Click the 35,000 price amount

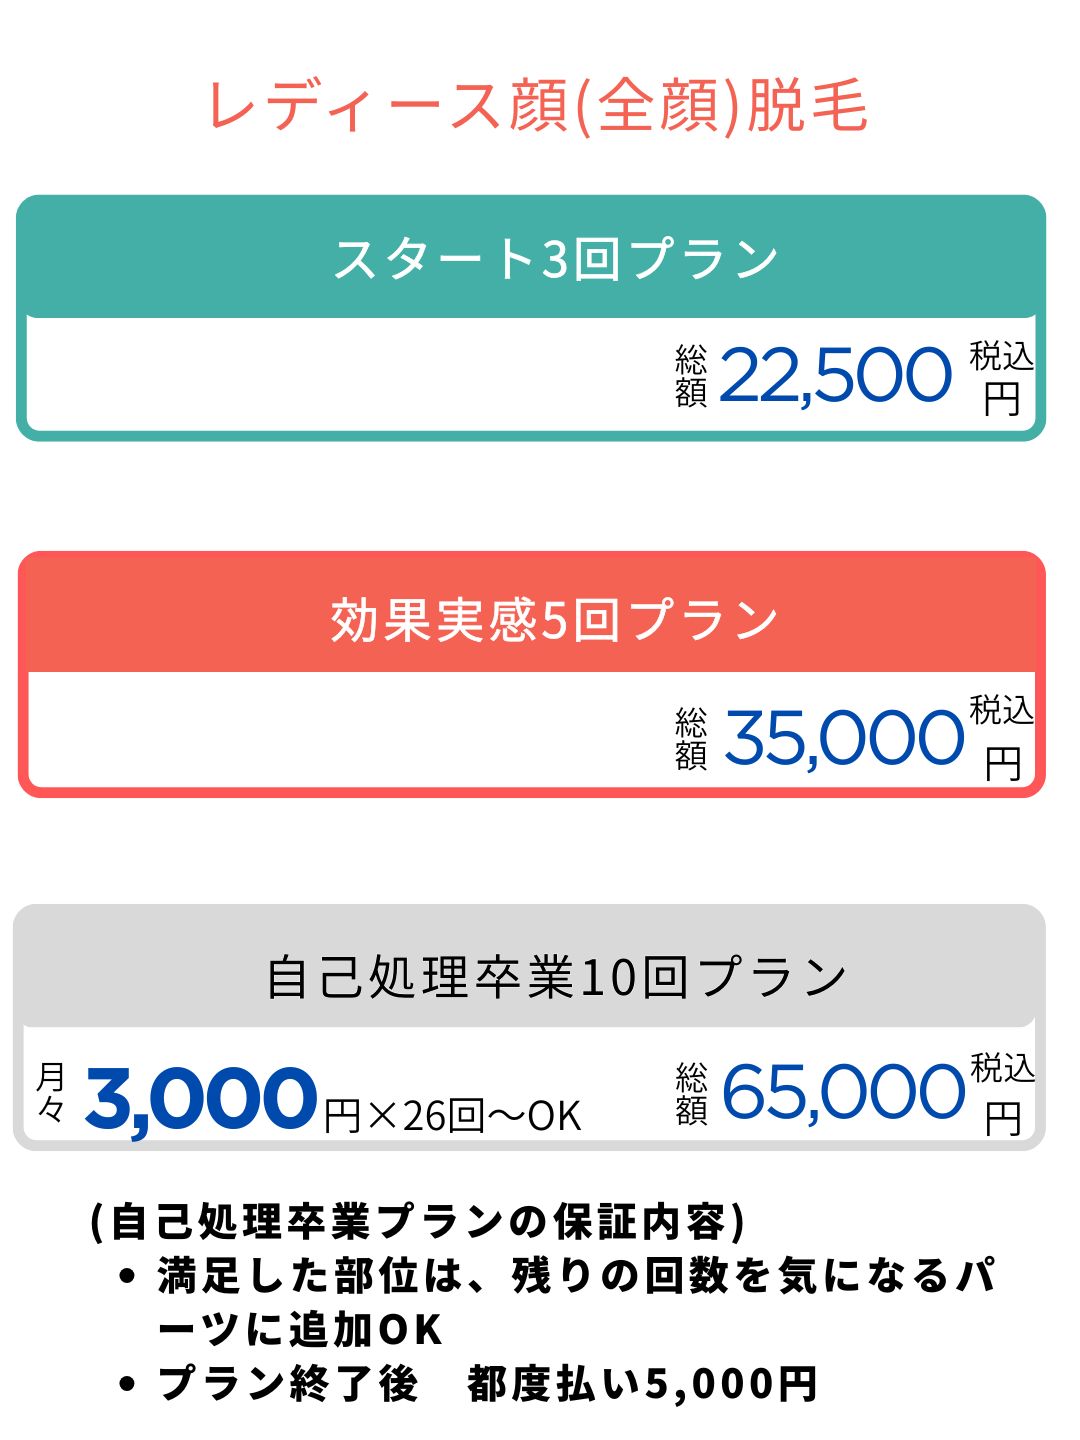842,739
